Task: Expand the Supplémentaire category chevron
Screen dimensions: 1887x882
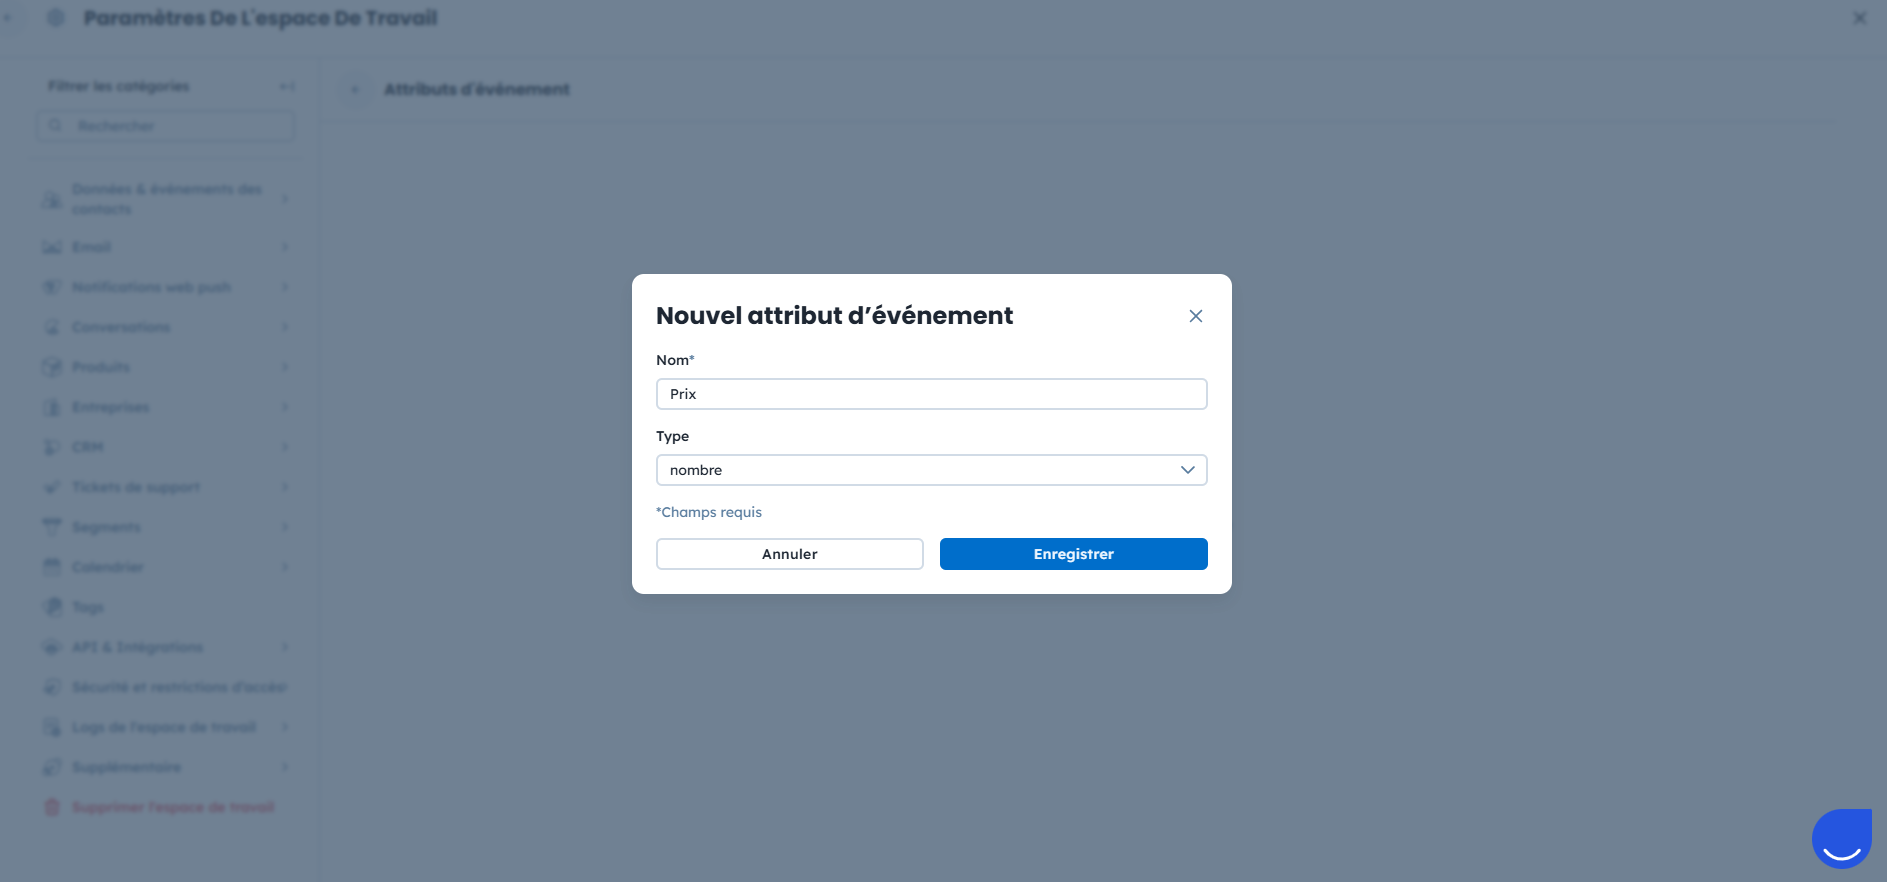Action: [x=285, y=767]
